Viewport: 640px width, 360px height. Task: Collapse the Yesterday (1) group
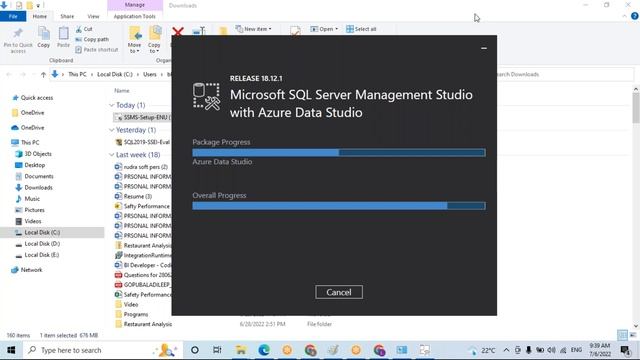111,130
